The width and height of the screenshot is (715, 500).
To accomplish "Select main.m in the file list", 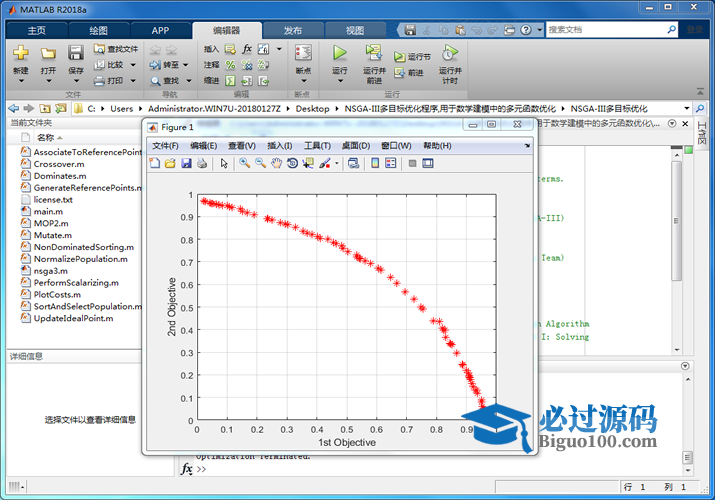I will pyautogui.click(x=48, y=211).
